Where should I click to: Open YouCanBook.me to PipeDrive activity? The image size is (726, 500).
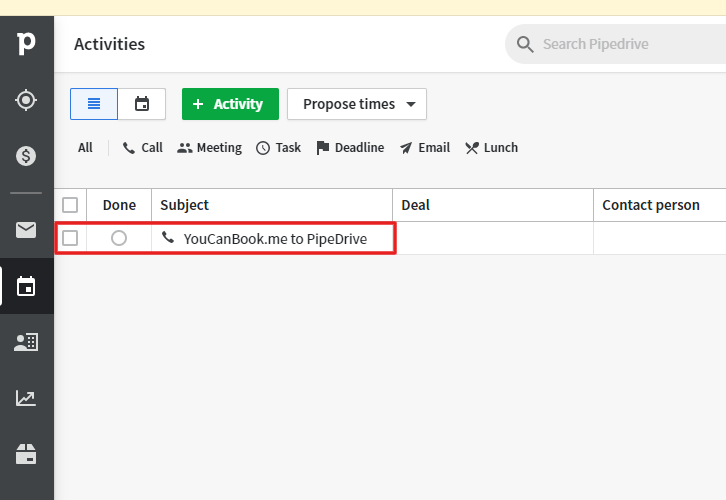(275, 239)
